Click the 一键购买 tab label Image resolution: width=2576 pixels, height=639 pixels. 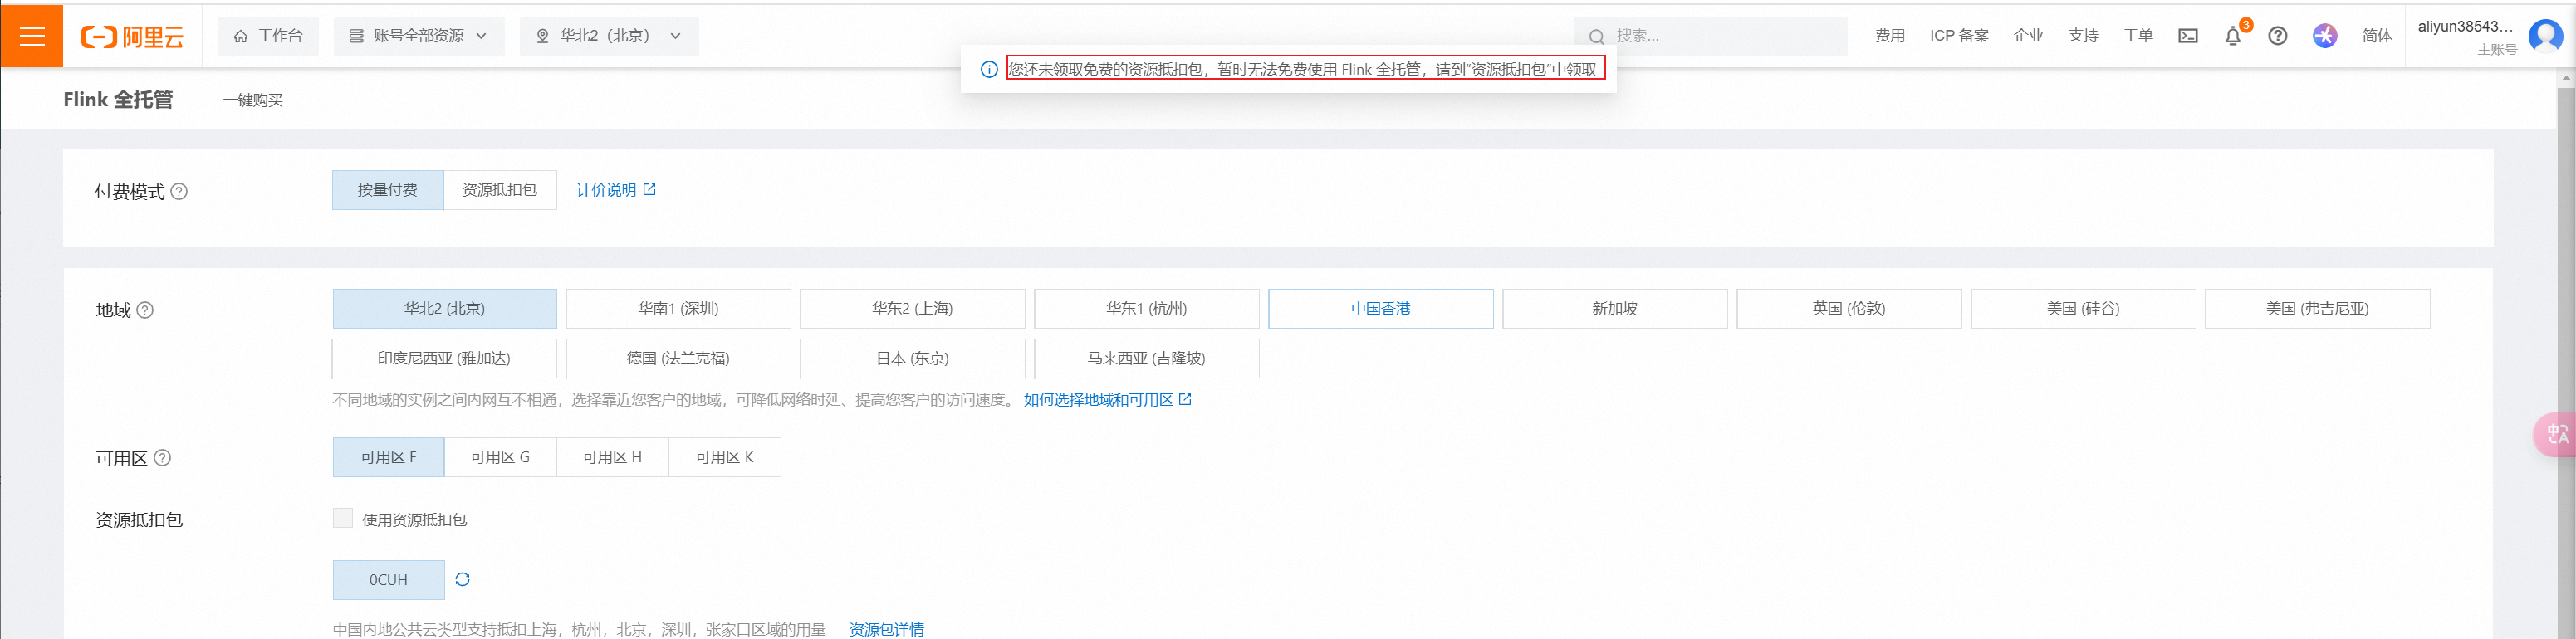click(x=253, y=100)
